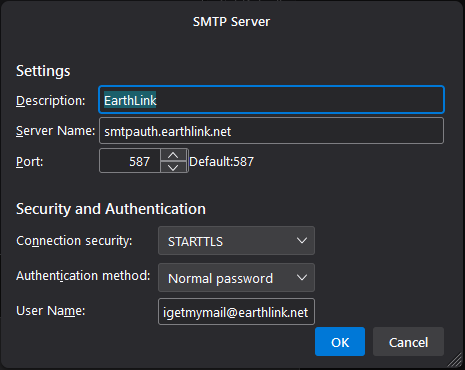Confirm settings with the OK button
Screen dimensions: 465x370
(x=340, y=342)
